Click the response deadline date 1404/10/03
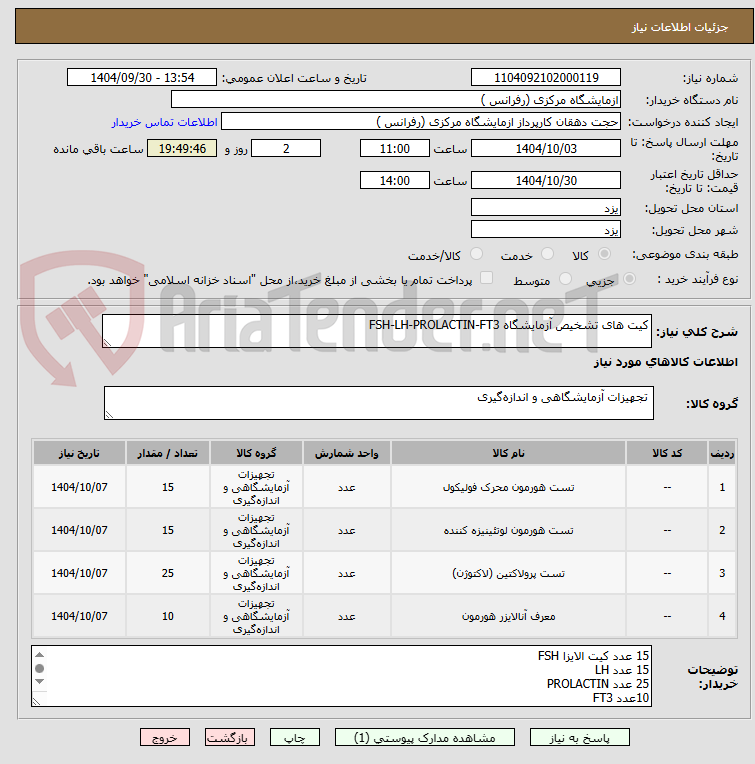This screenshot has width=755, height=764. [546, 148]
